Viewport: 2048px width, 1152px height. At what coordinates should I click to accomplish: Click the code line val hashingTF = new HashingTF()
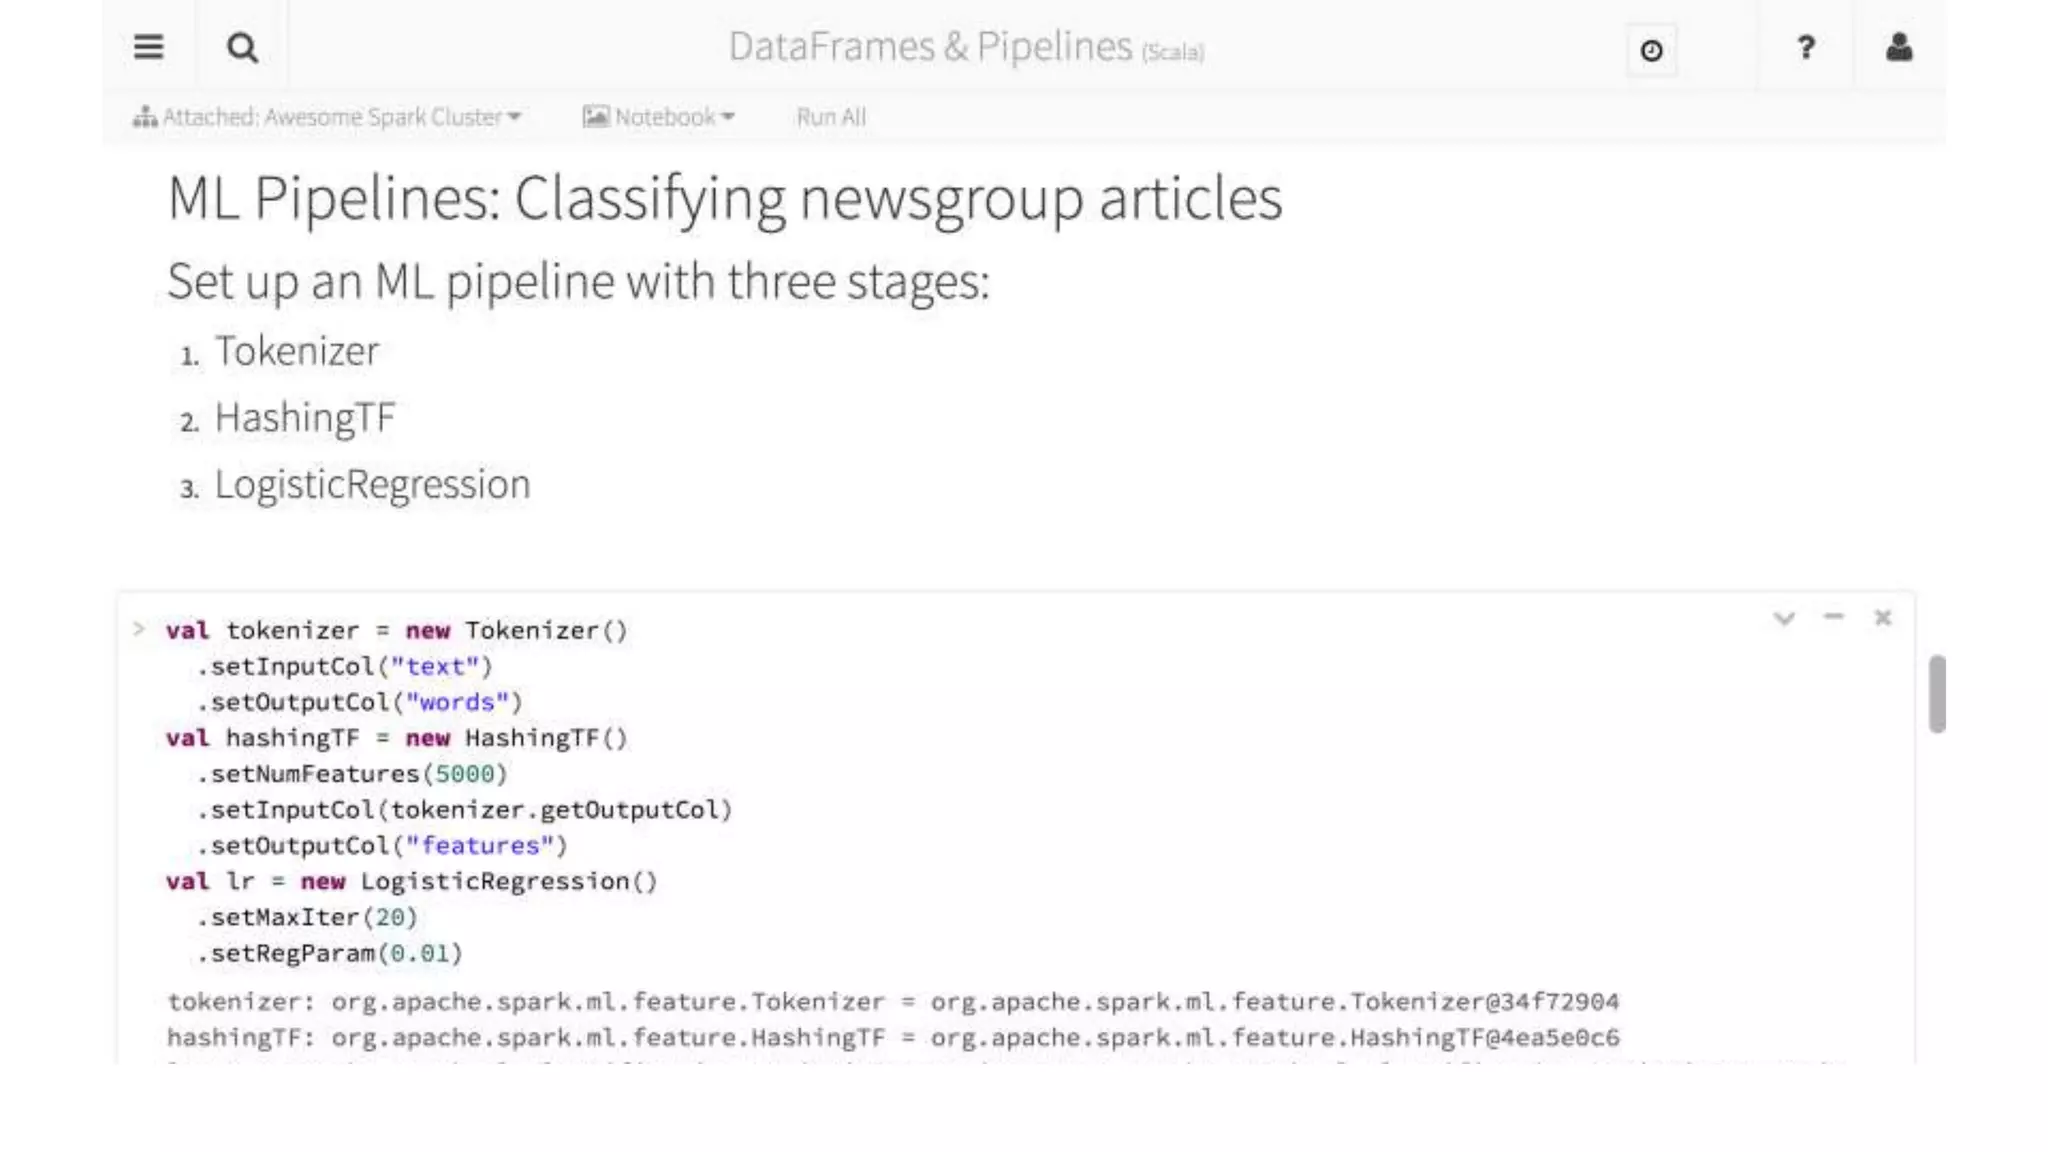point(397,739)
